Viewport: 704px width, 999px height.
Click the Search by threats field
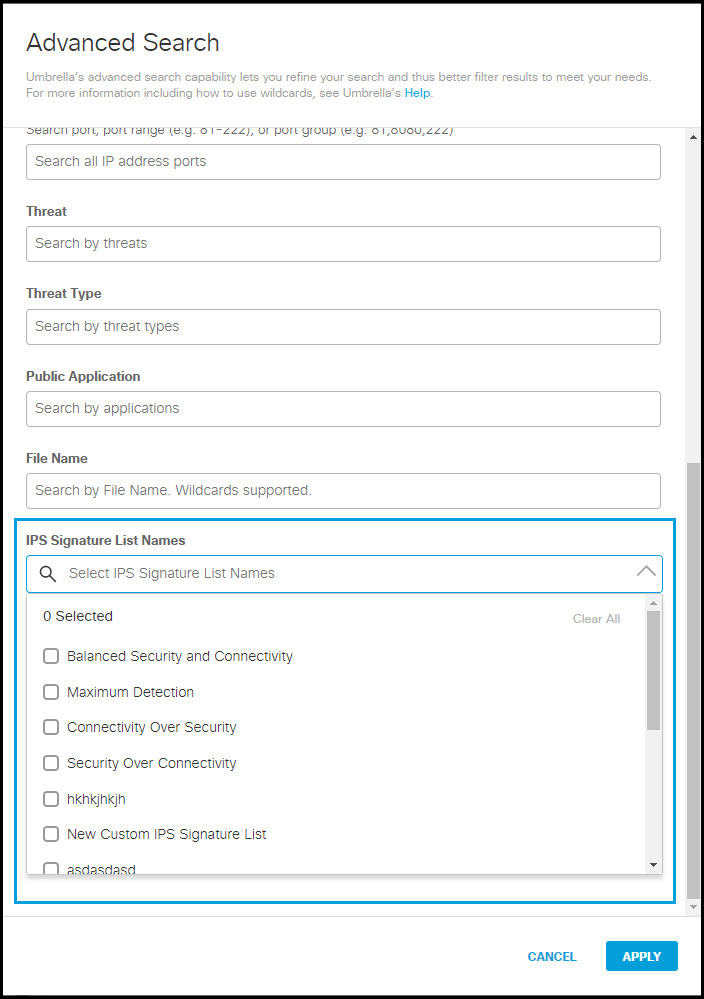pyautogui.click(x=343, y=244)
